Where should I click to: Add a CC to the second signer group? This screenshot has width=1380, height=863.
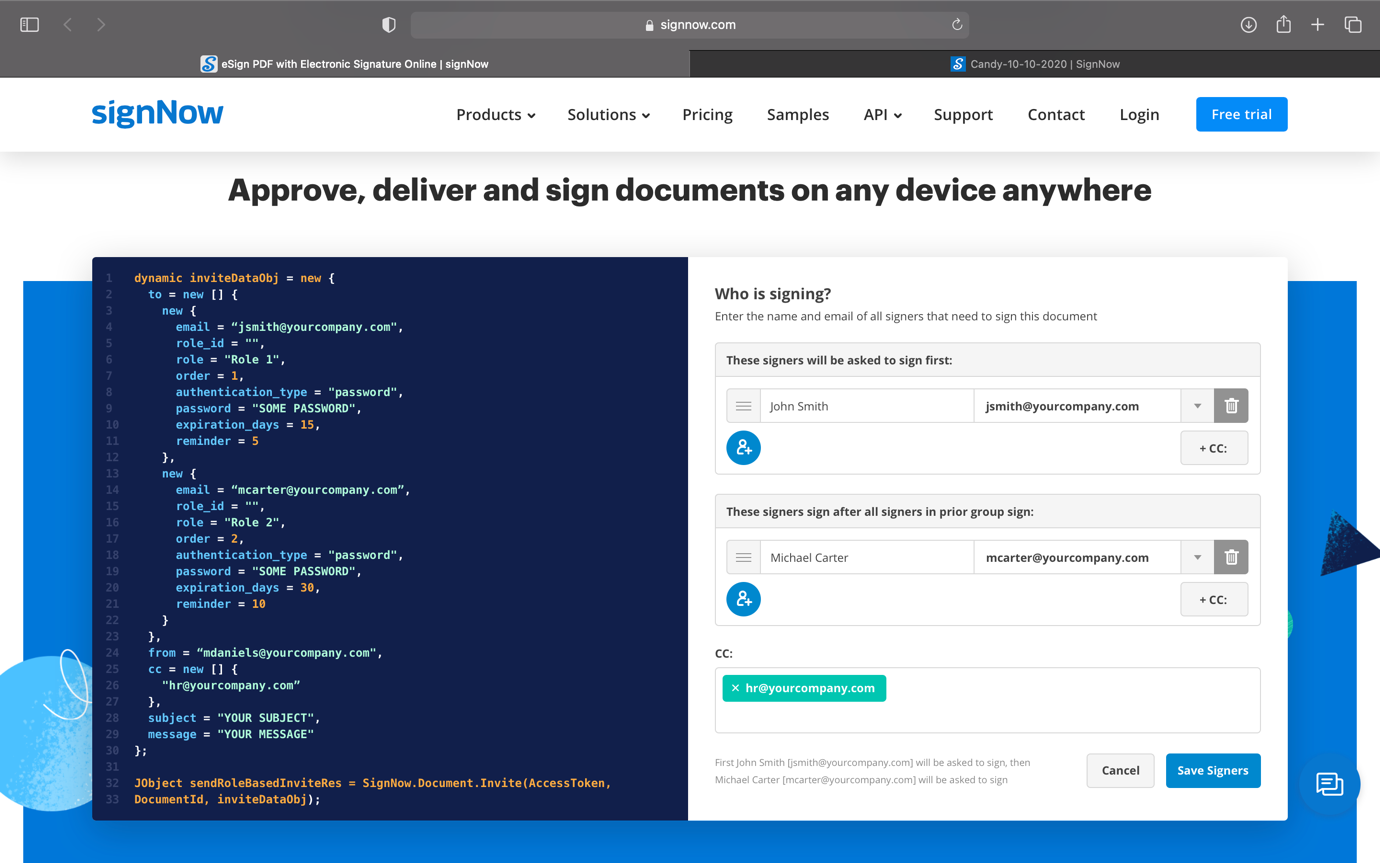coord(1214,599)
